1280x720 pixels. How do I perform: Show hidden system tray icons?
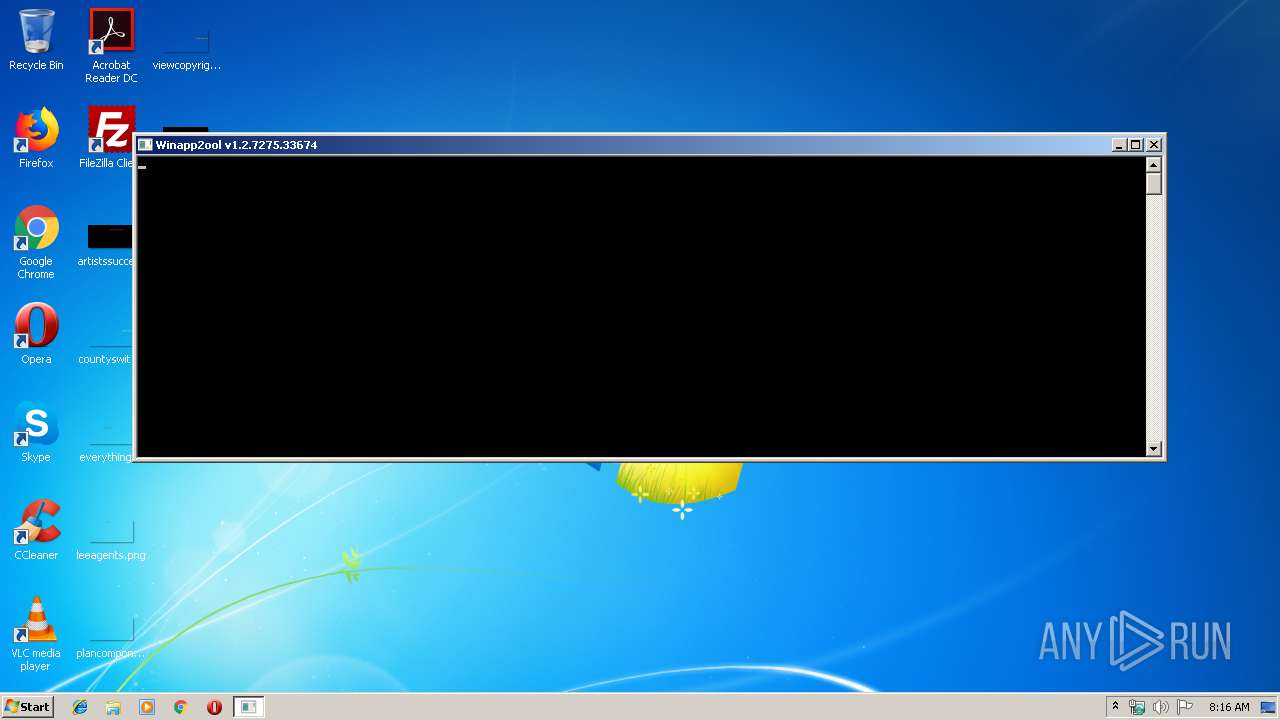[x=1115, y=707]
